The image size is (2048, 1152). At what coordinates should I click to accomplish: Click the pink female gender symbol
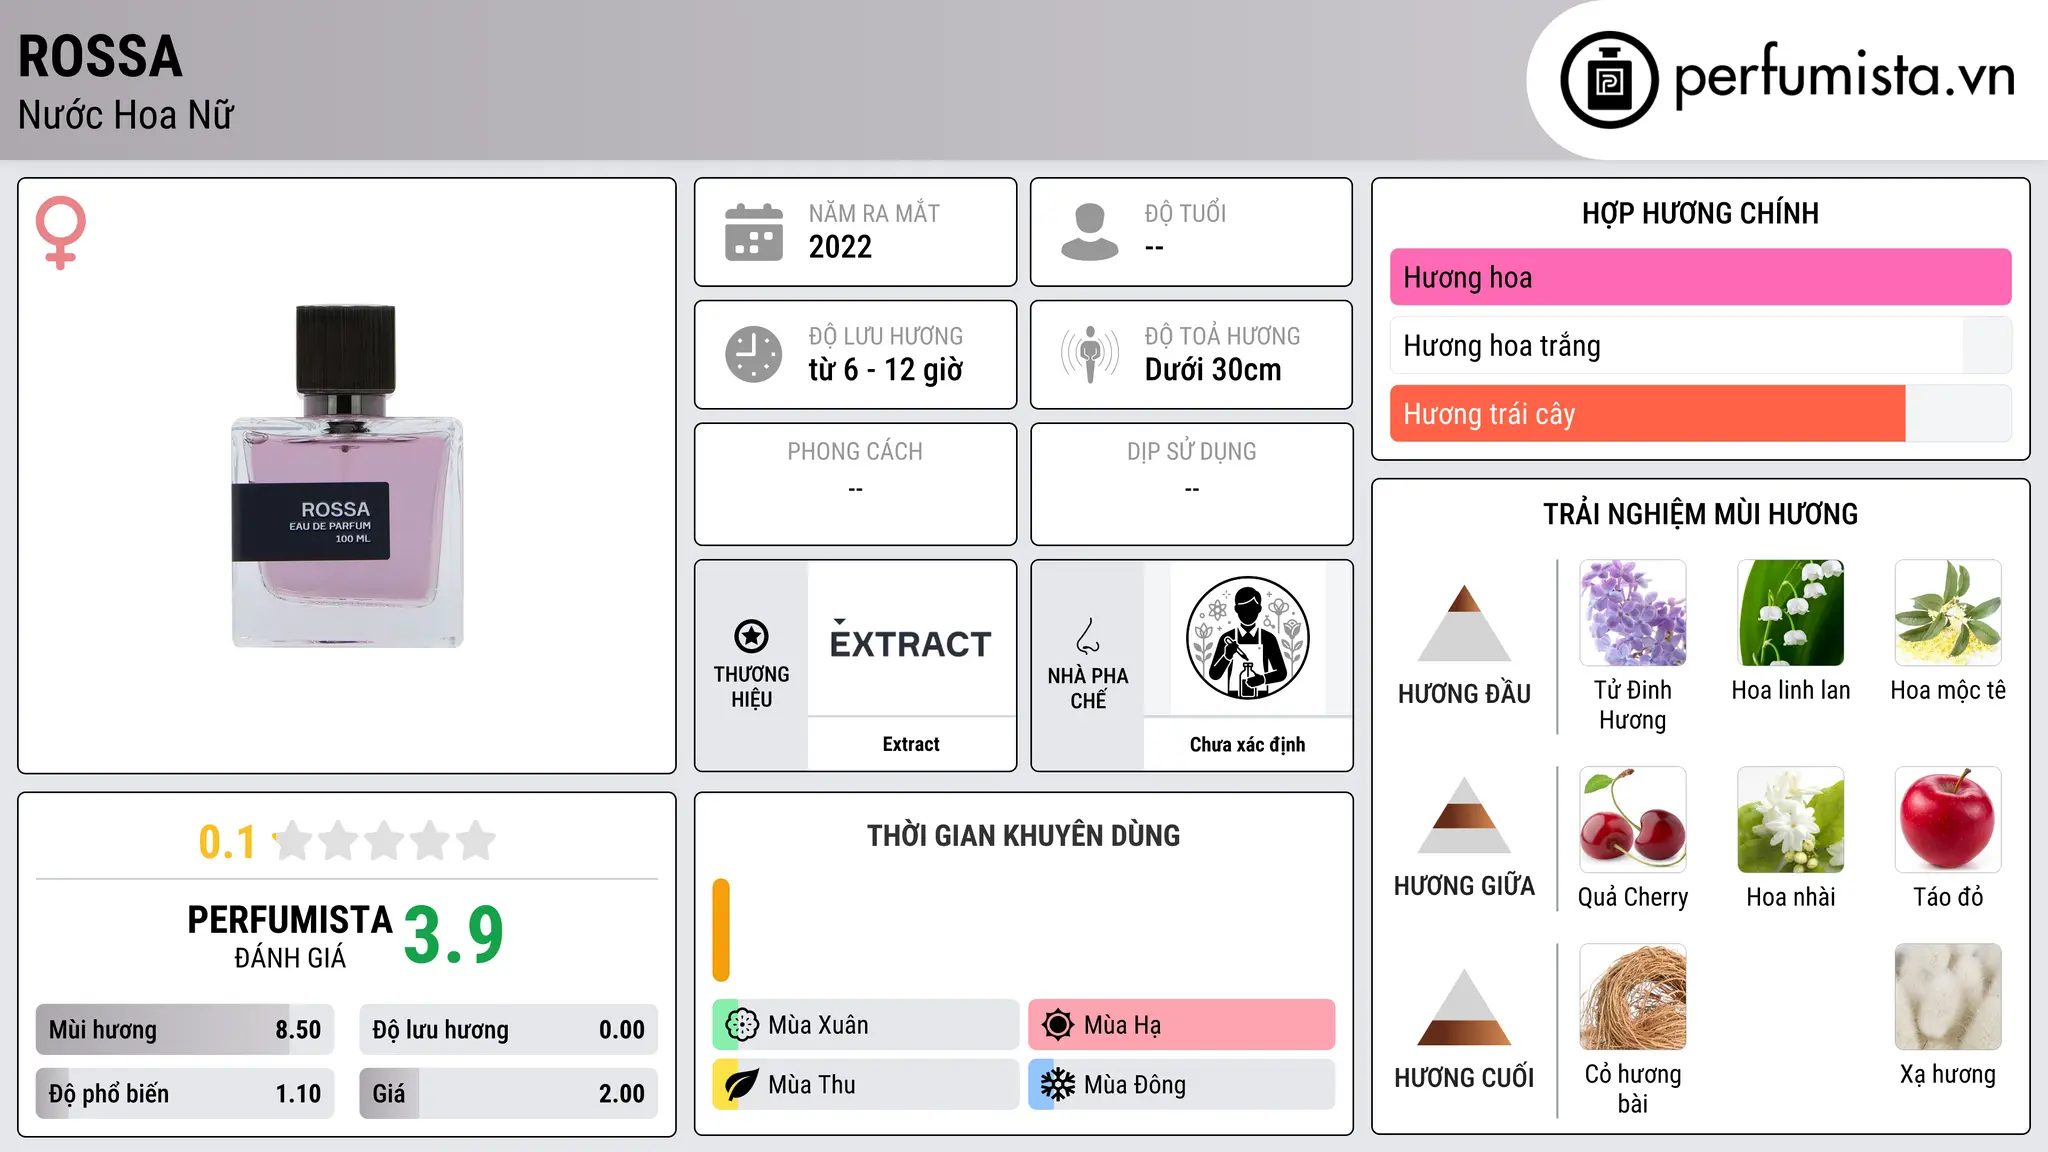tap(60, 232)
